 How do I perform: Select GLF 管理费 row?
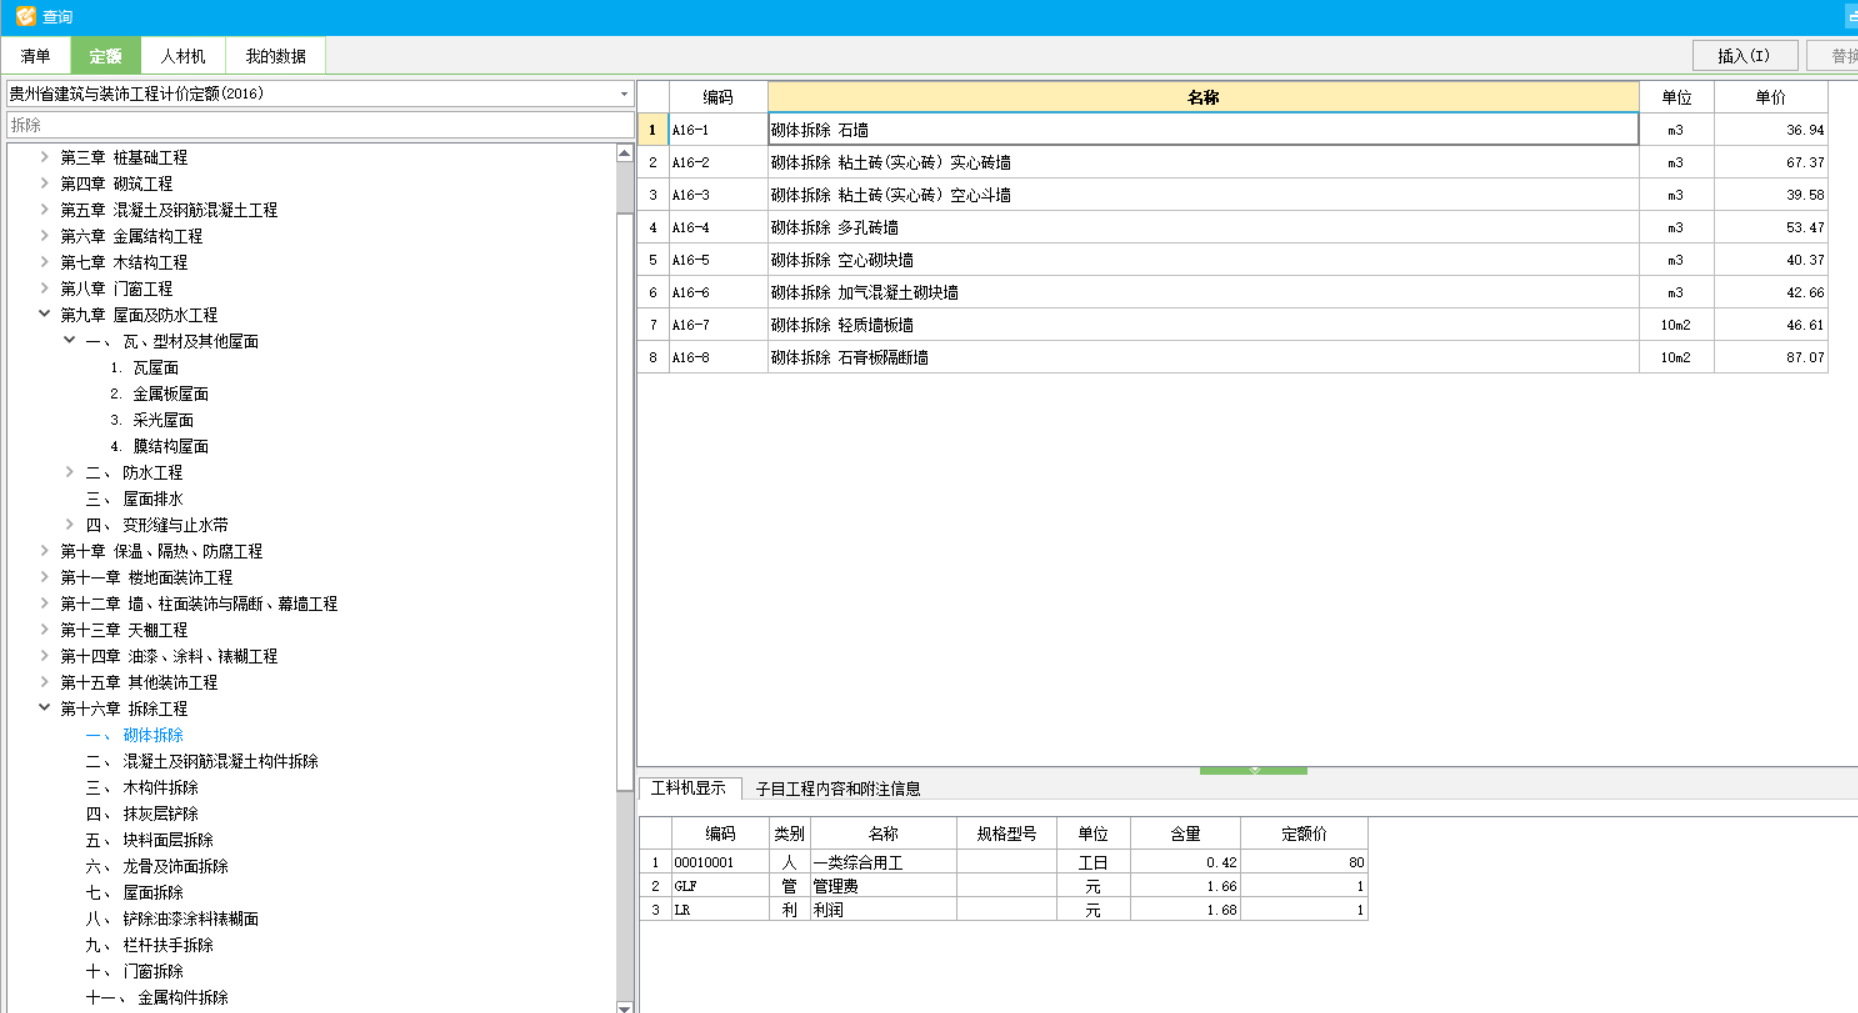[x=1003, y=886]
